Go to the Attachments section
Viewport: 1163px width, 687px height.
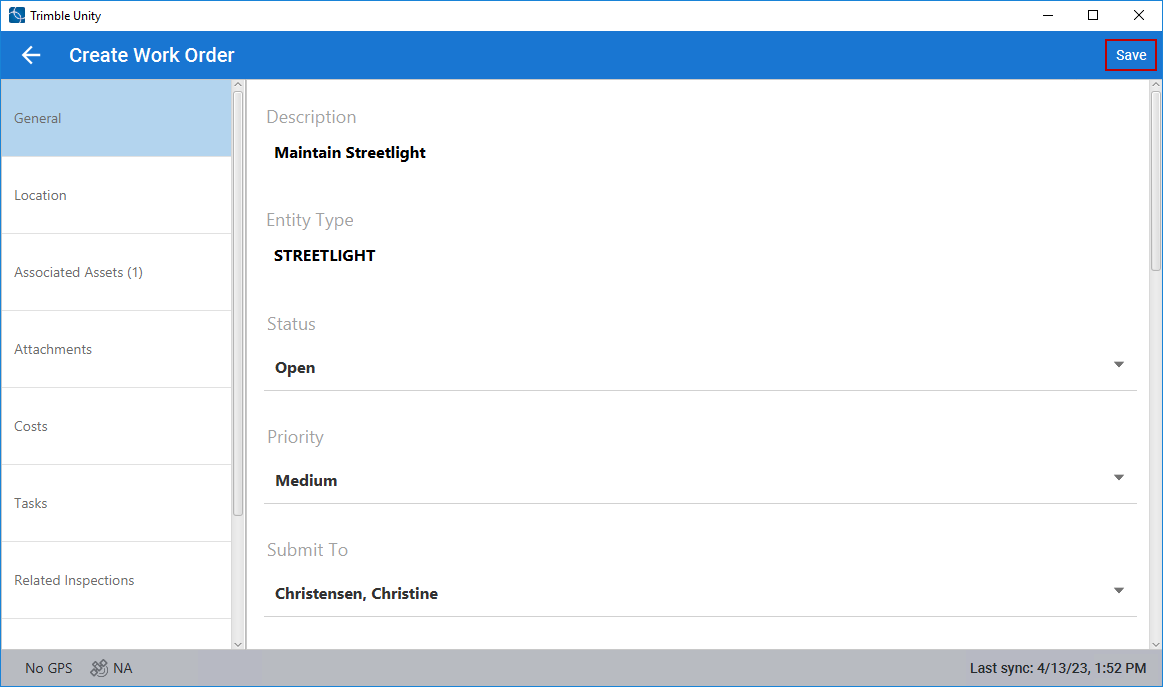point(116,349)
